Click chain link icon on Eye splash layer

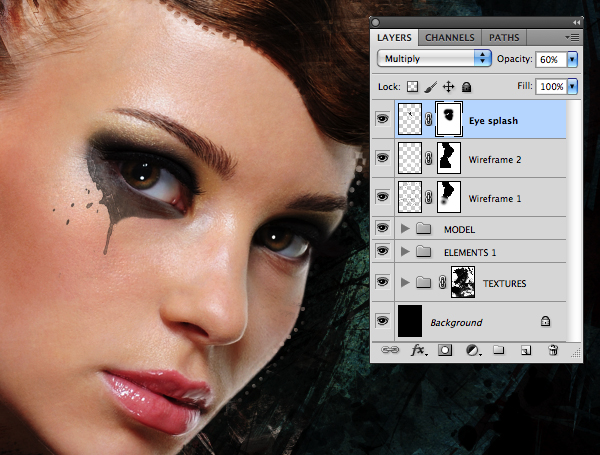tap(429, 119)
